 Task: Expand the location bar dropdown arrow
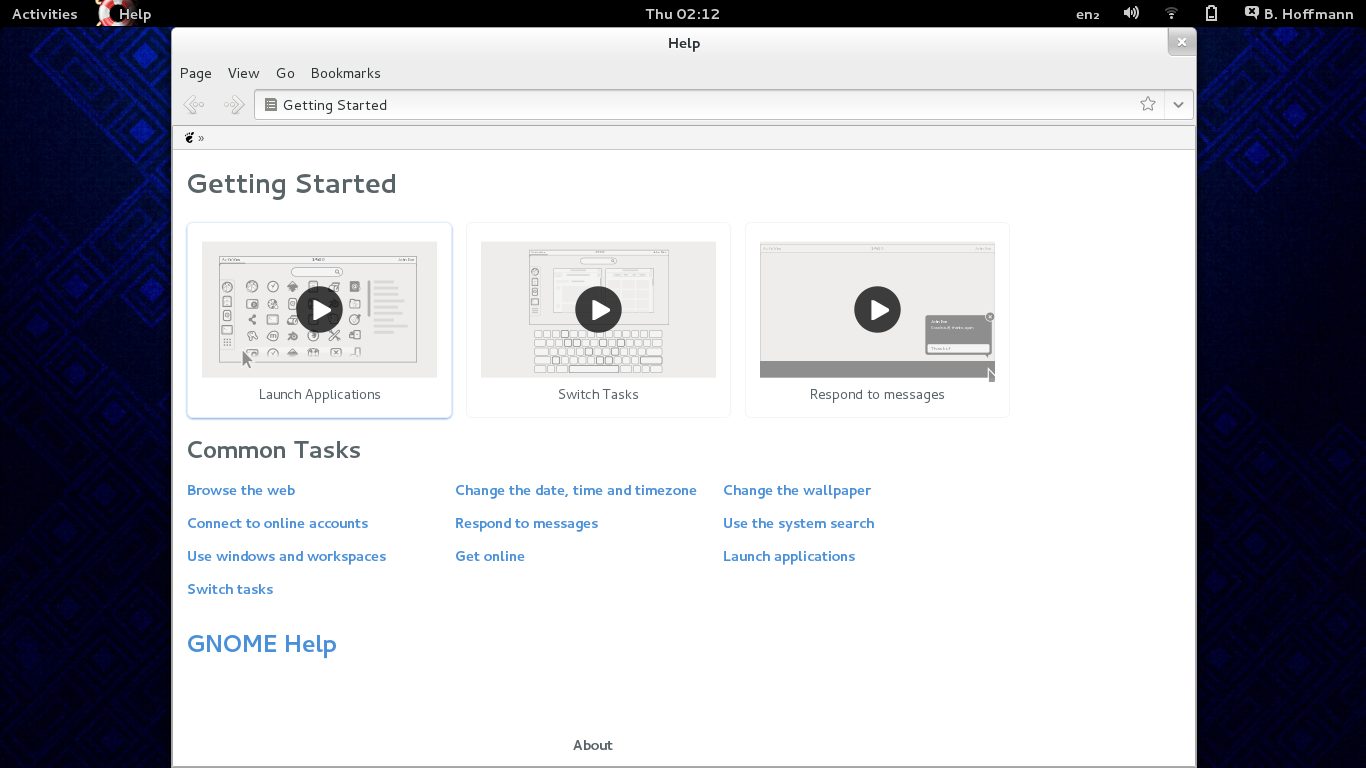pos(1178,105)
